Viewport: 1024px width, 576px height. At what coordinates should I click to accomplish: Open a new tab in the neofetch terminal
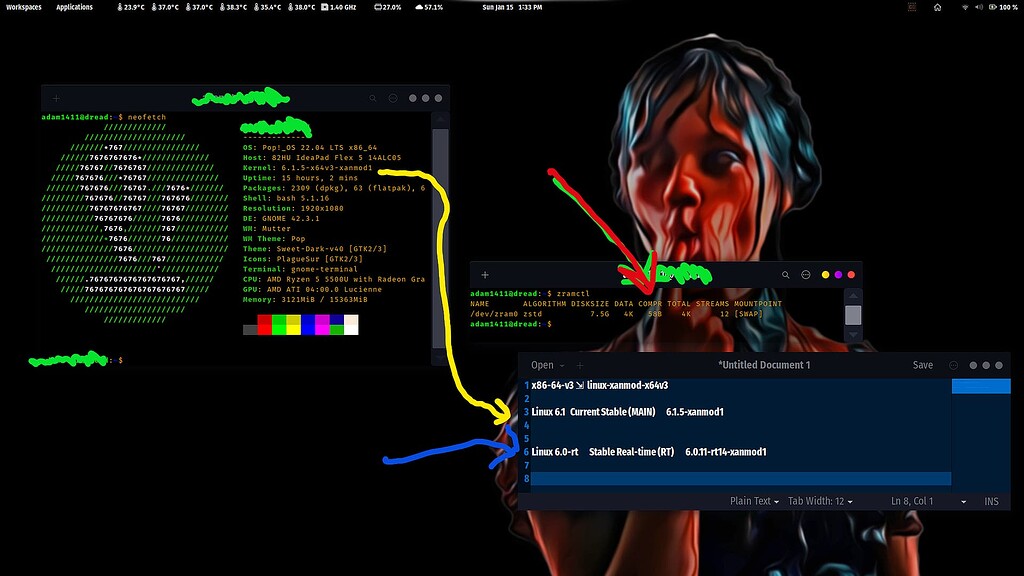coord(56,98)
